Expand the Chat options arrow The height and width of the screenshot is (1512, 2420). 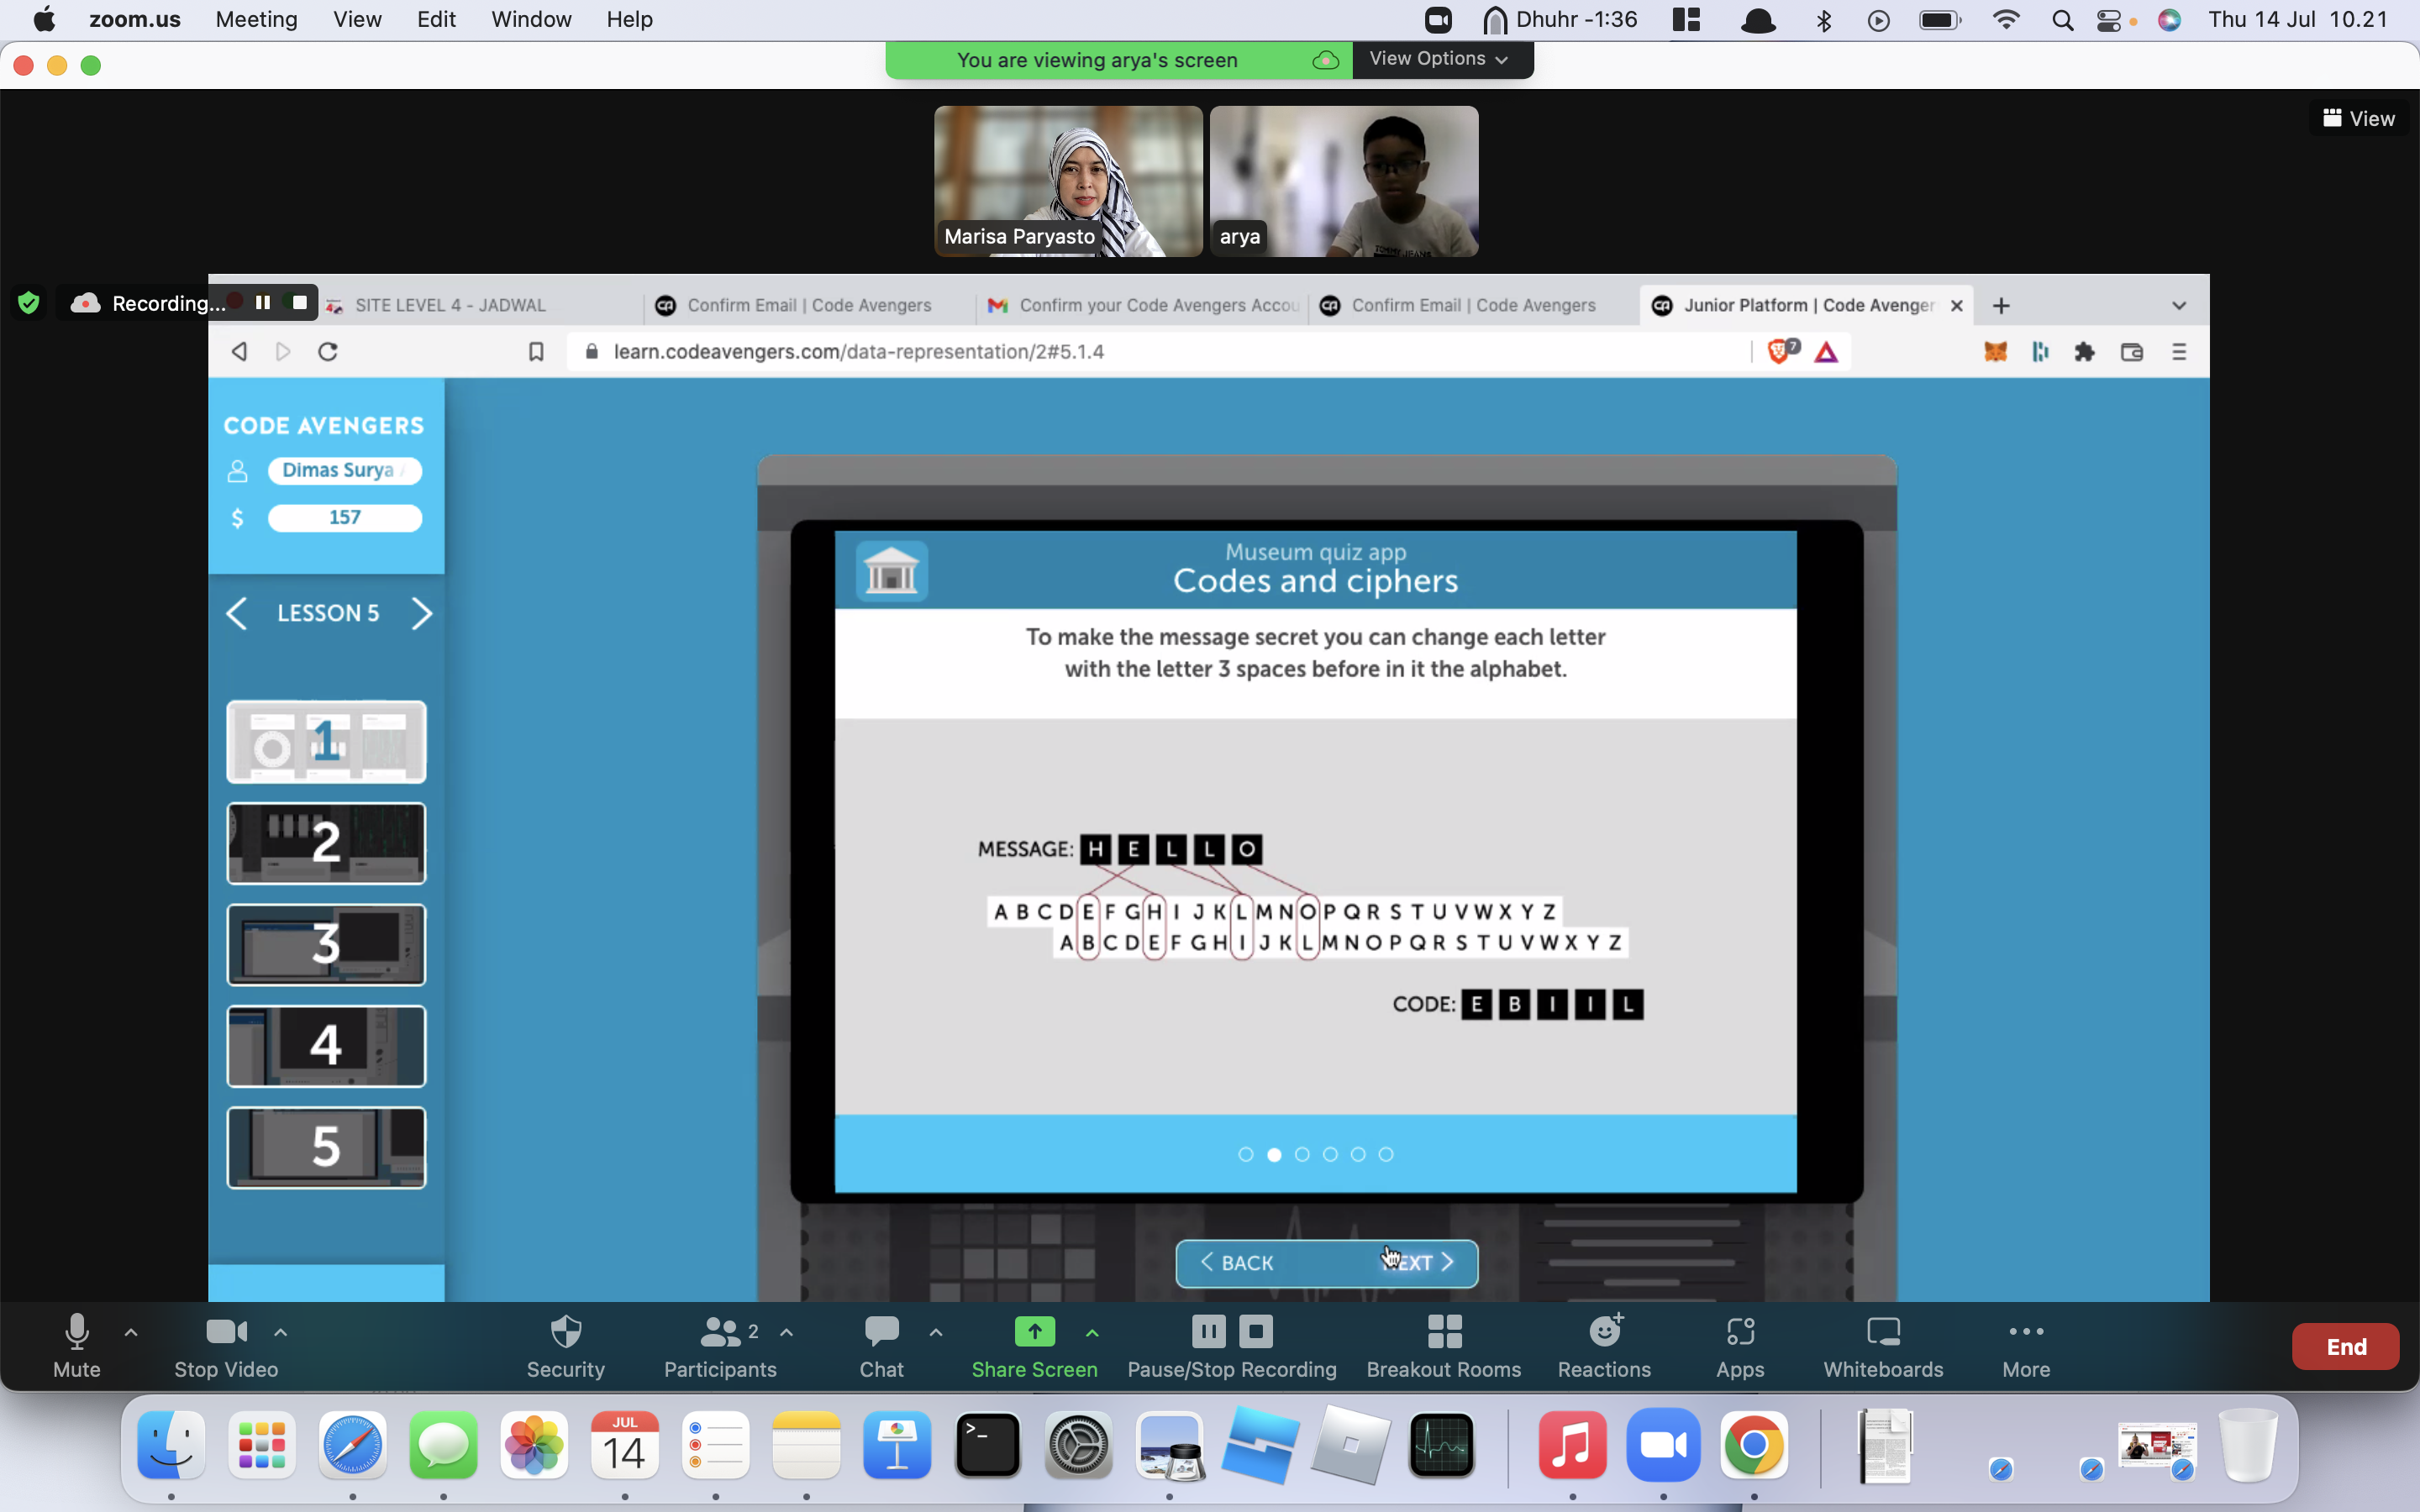pos(936,1332)
